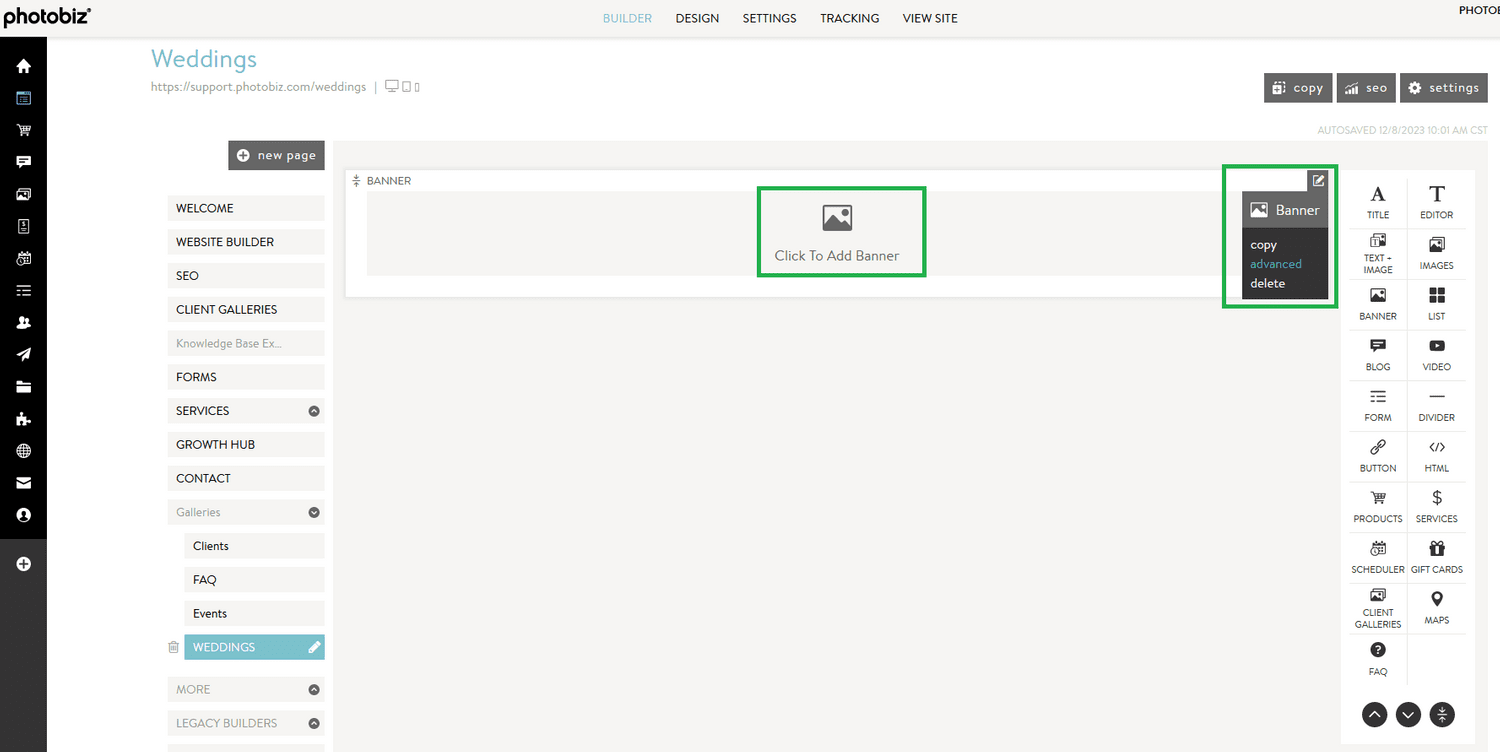
Task: Select the HTML block icon
Action: [1437, 456]
